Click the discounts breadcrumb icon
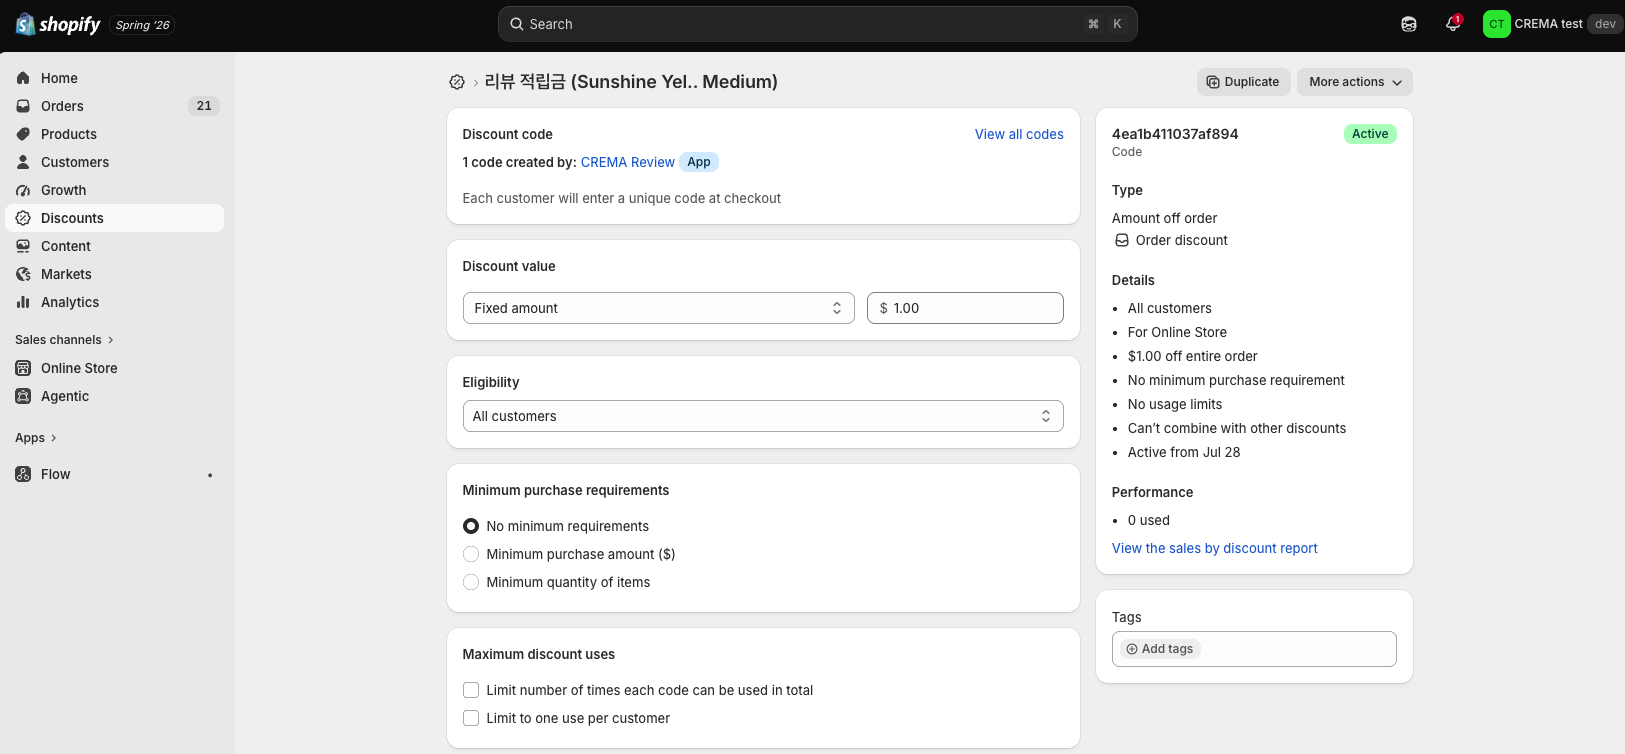The height and width of the screenshot is (754, 1625). pyautogui.click(x=457, y=82)
